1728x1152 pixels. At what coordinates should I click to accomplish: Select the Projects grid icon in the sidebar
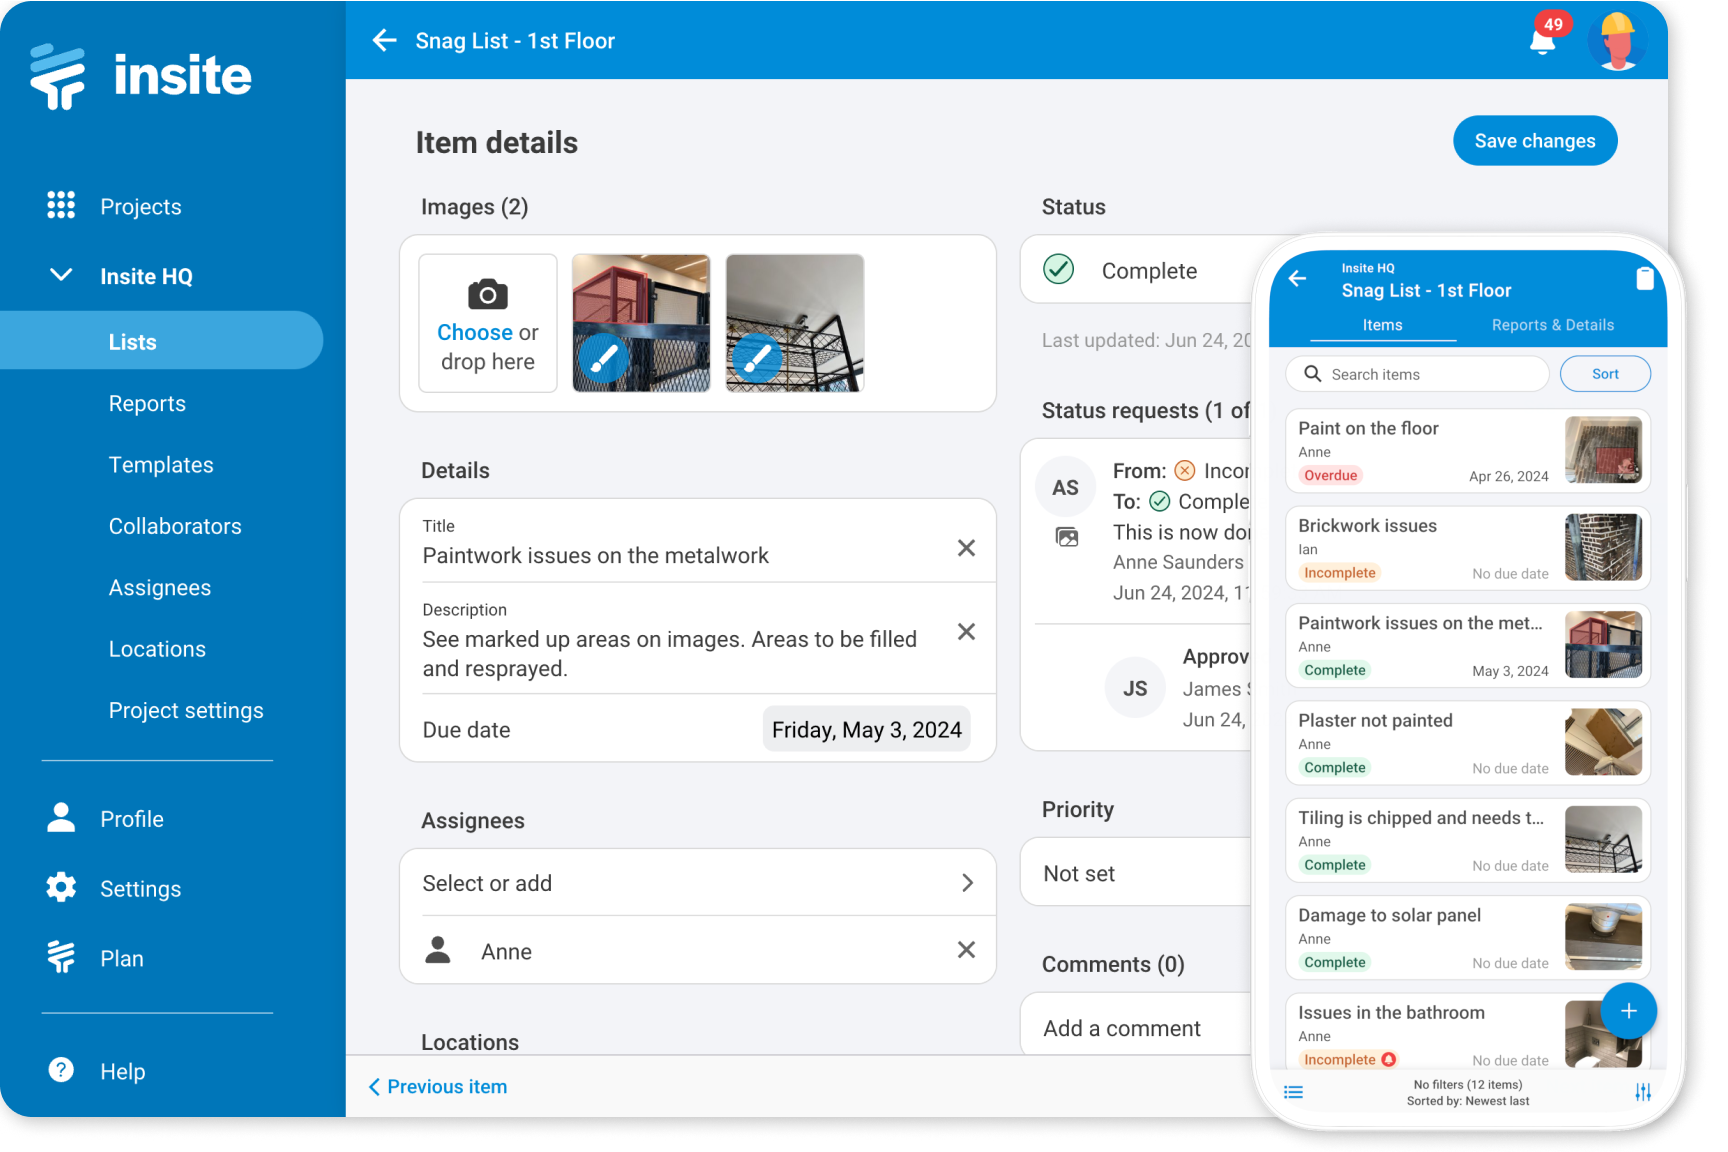click(61, 206)
